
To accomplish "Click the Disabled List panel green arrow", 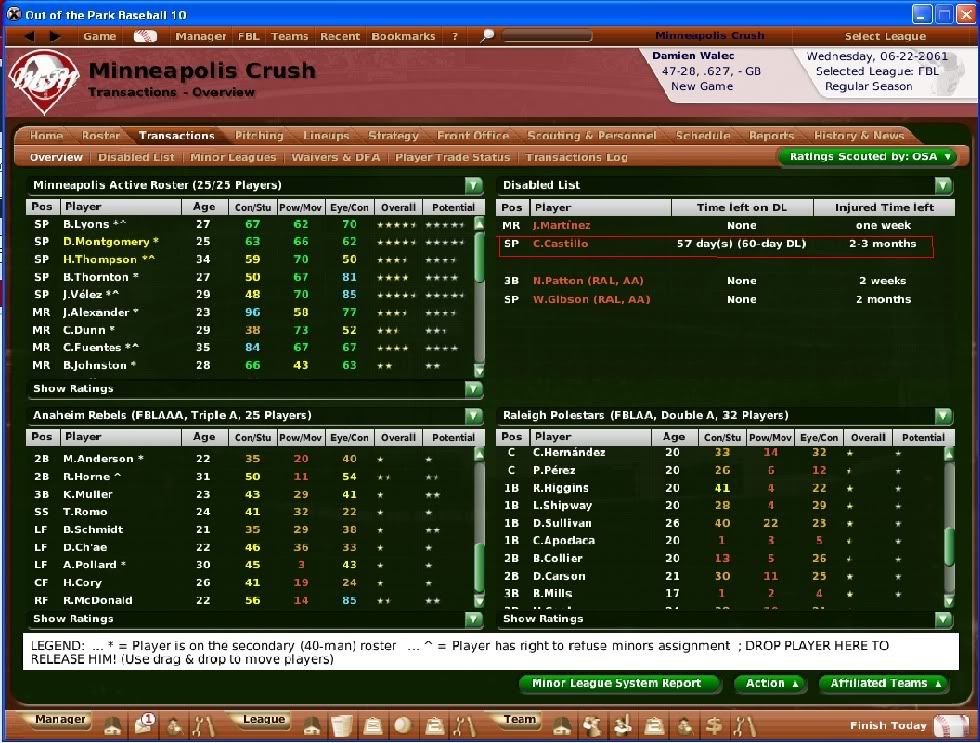I will pyautogui.click(x=943, y=186).
